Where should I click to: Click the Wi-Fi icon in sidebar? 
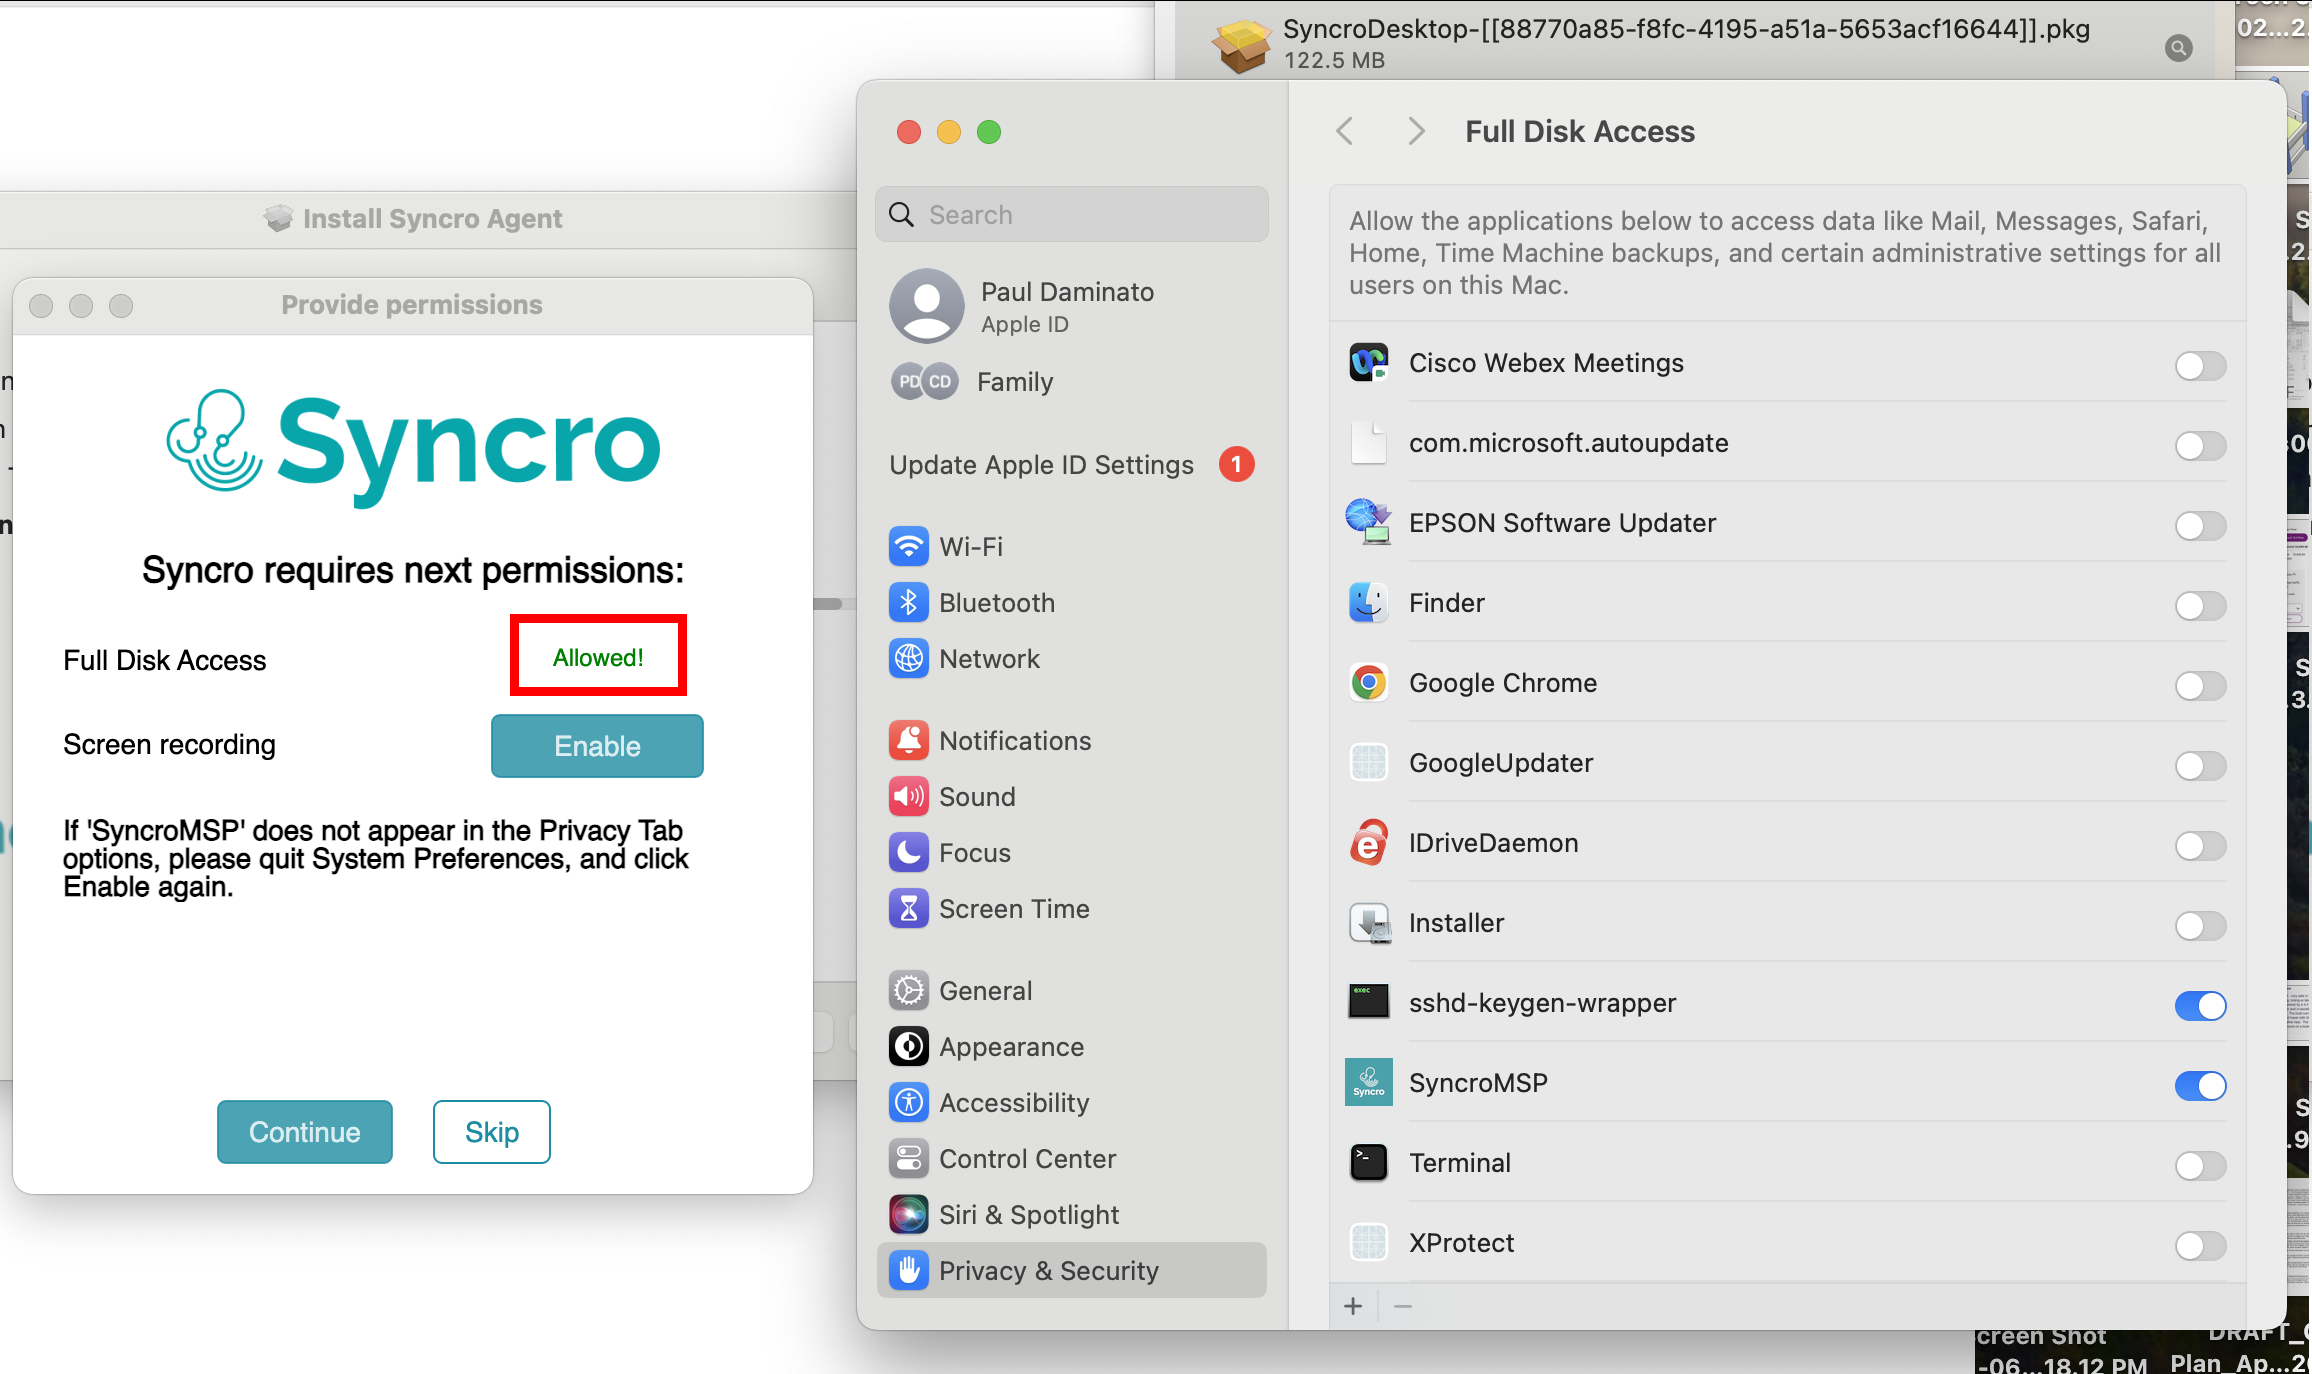point(908,547)
